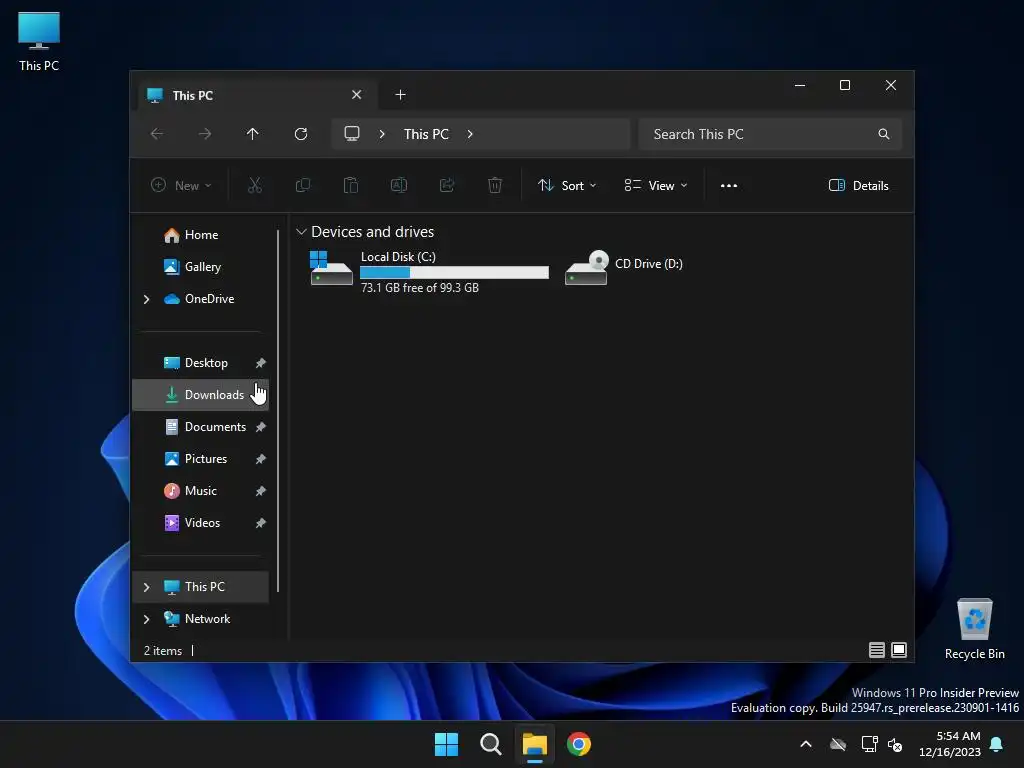Go back with the left arrow
The image size is (1024, 768).
[157, 134]
